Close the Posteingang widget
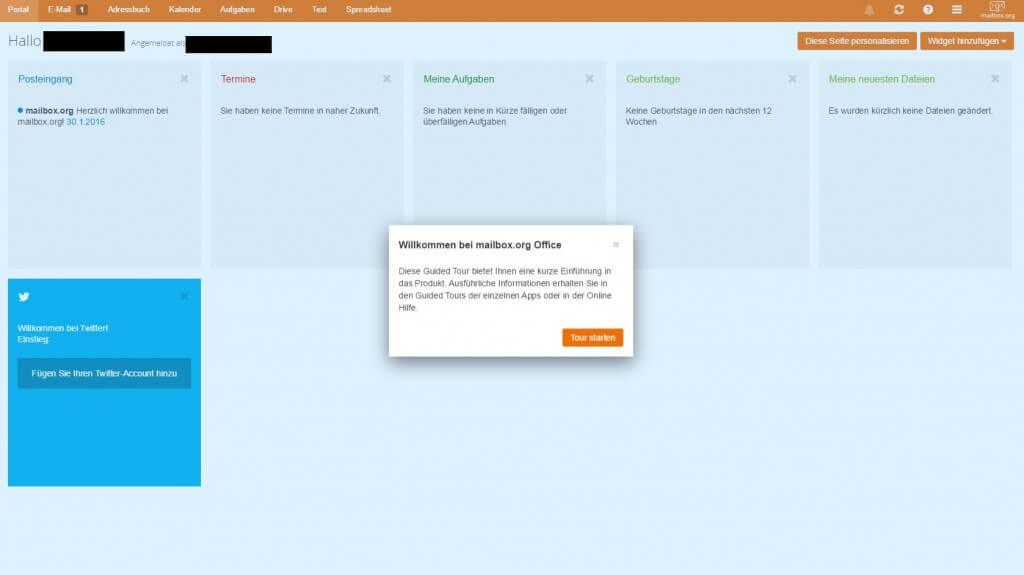The width and height of the screenshot is (1024, 575). 184,78
